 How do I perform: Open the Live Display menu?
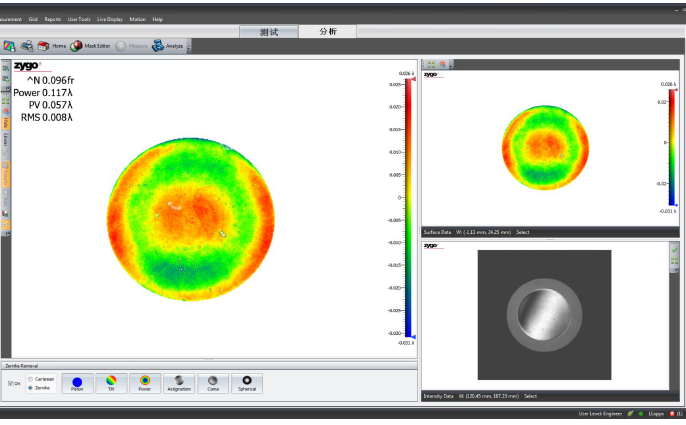click(x=110, y=19)
